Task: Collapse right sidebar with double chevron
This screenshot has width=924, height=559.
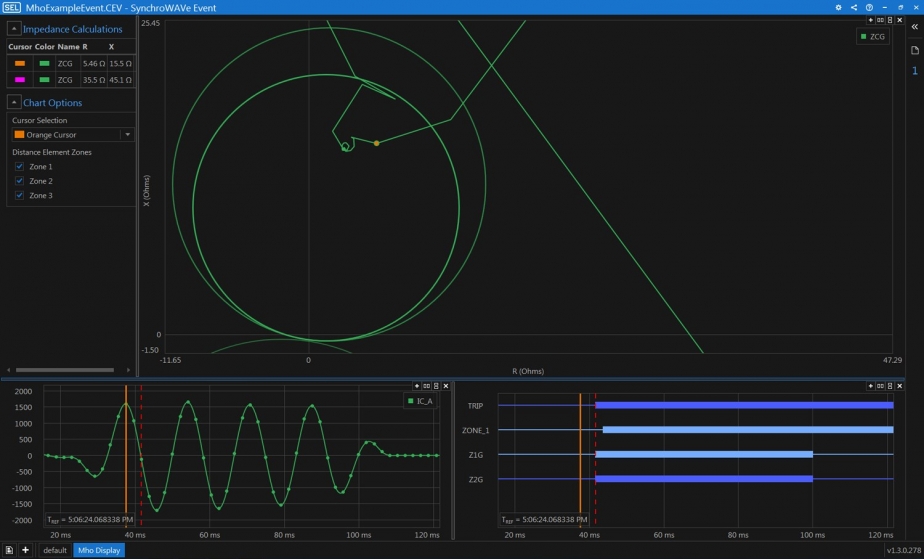Action: [x=914, y=27]
